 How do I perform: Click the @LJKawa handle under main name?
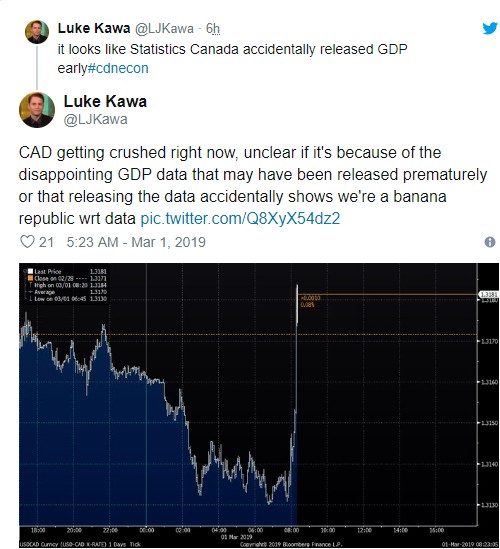click(95, 119)
